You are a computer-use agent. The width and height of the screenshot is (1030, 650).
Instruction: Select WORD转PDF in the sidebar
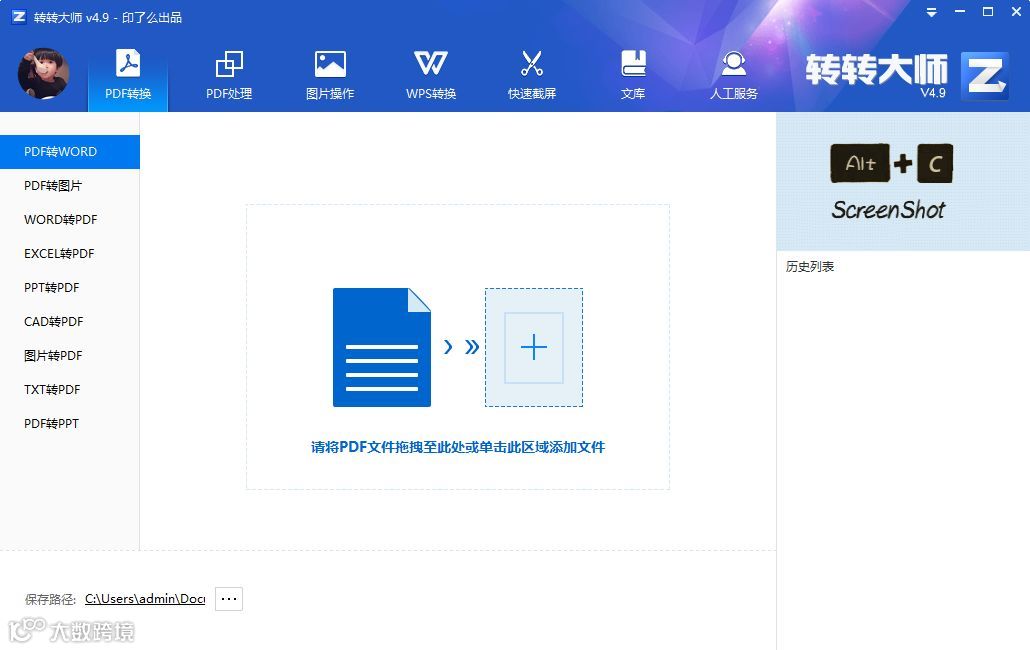(x=70, y=220)
